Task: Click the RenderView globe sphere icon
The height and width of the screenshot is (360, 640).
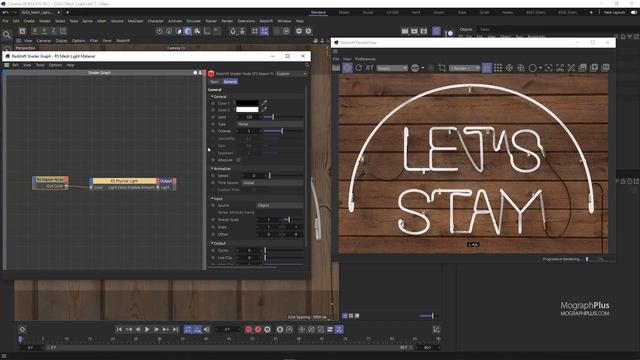Action: [415, 68]
